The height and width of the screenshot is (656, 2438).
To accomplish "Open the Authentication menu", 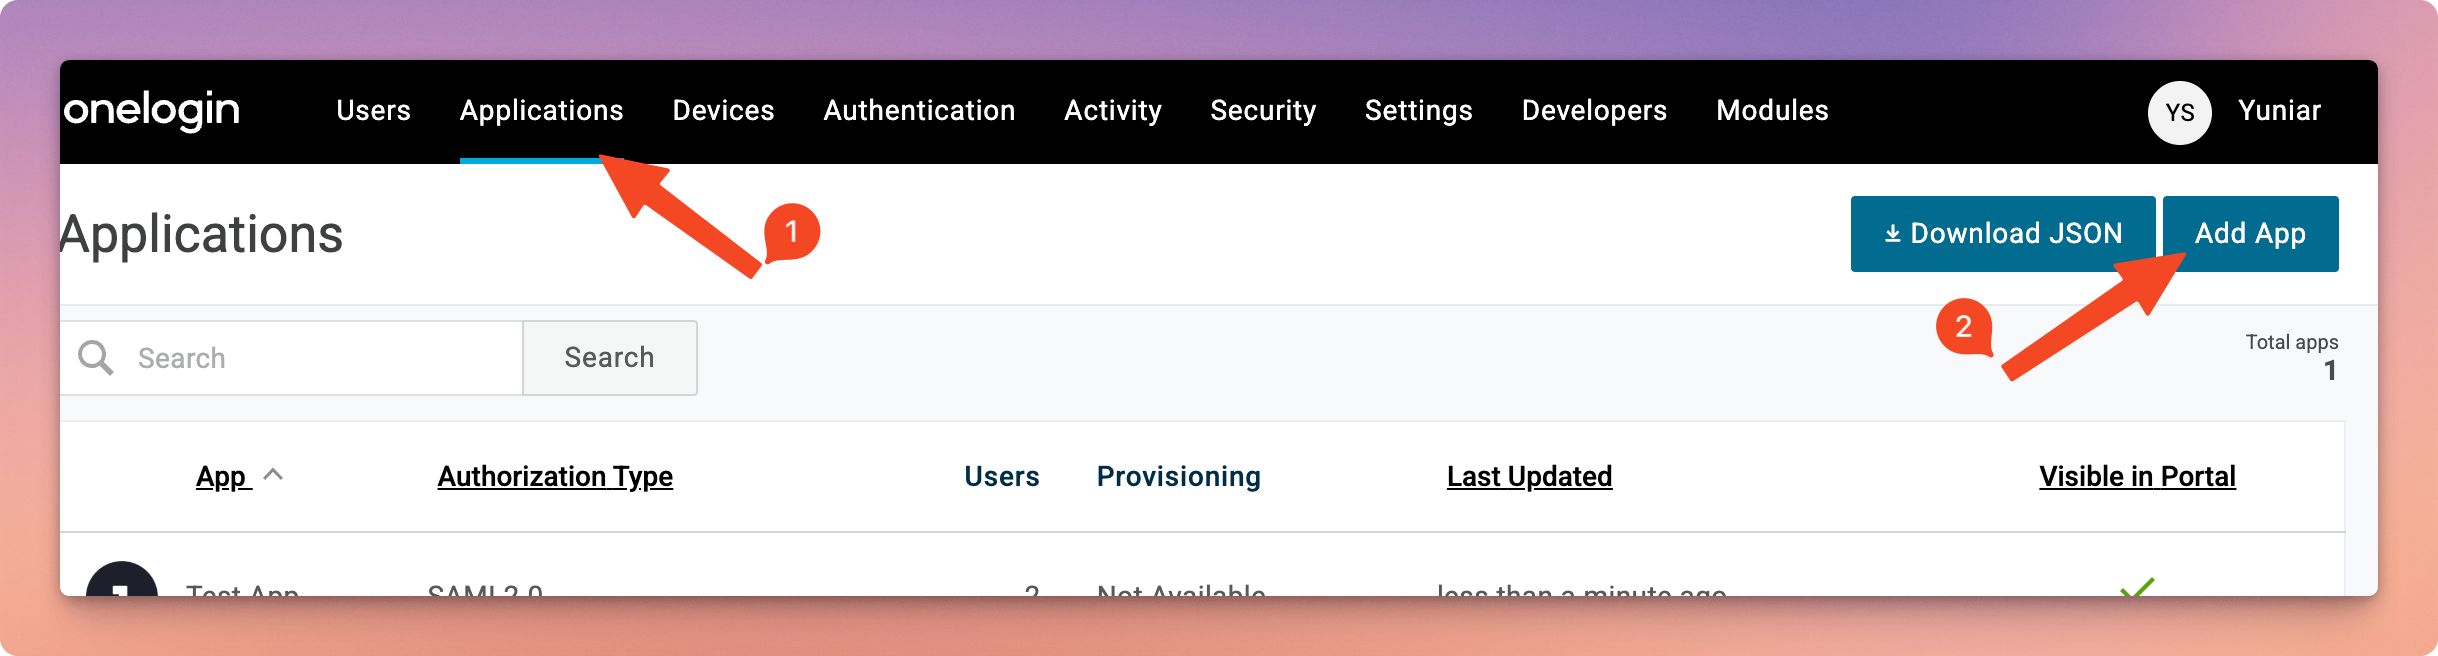I will [919, 110].
